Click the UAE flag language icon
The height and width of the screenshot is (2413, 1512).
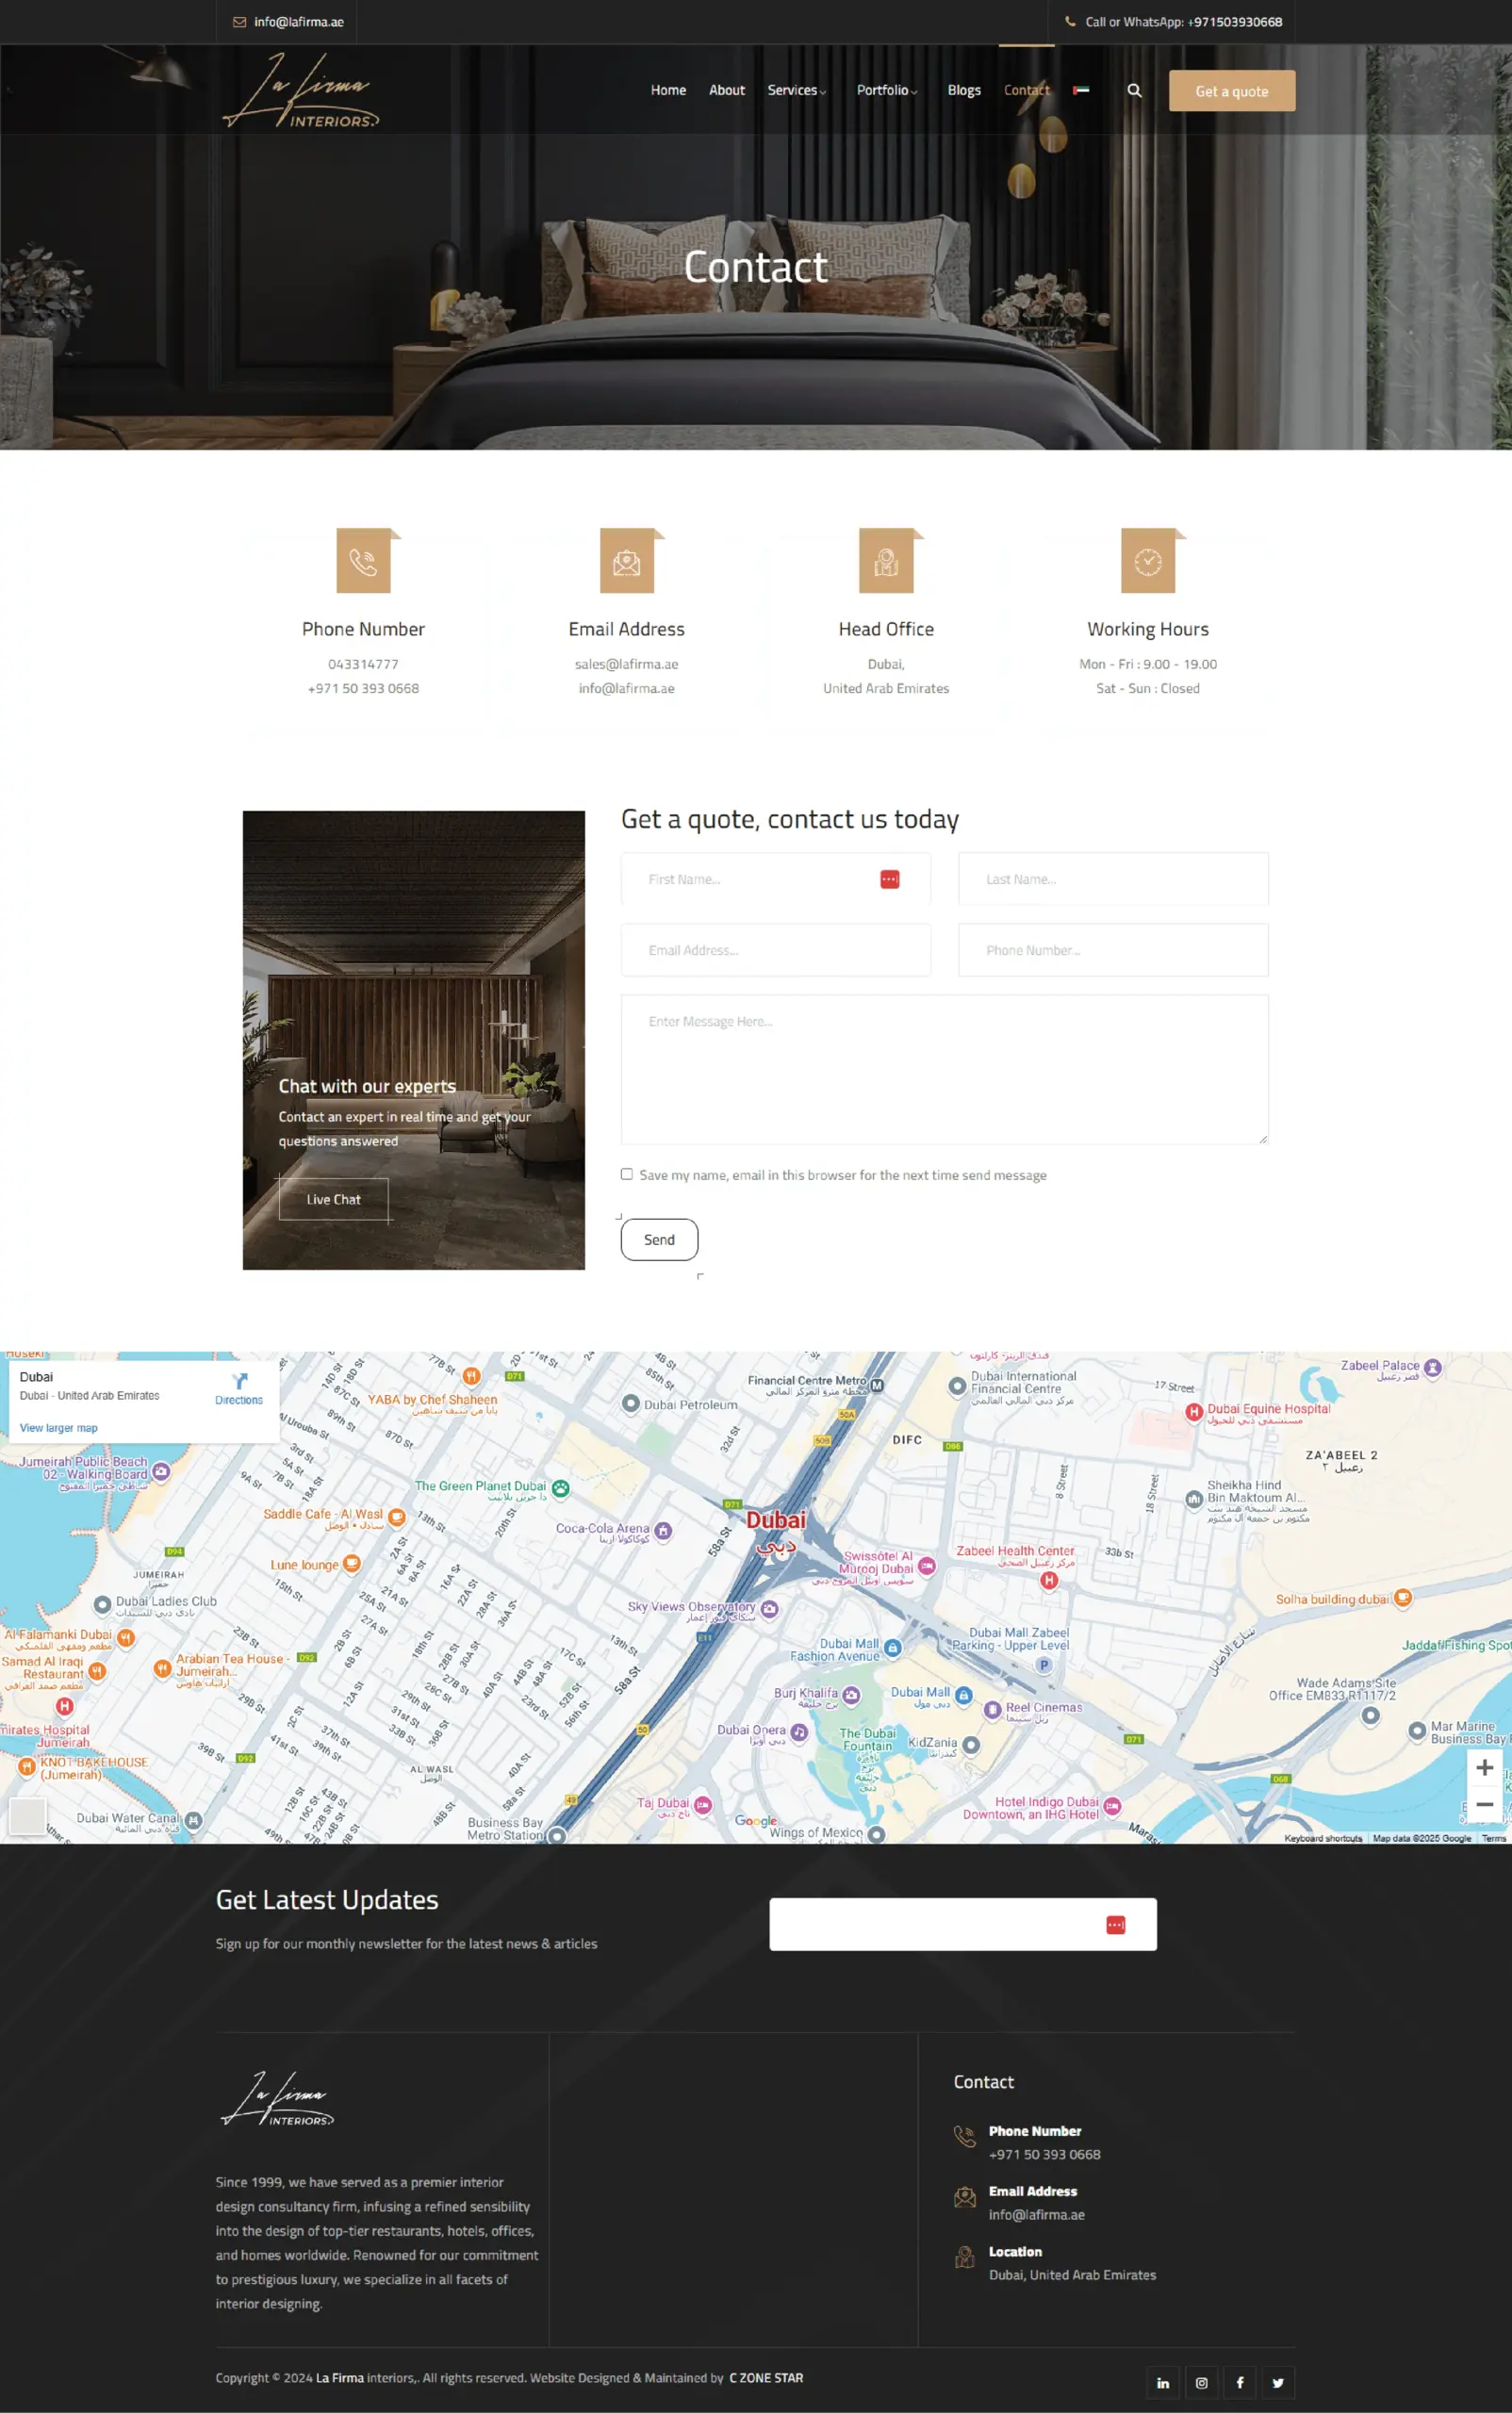coord(1080,91)
